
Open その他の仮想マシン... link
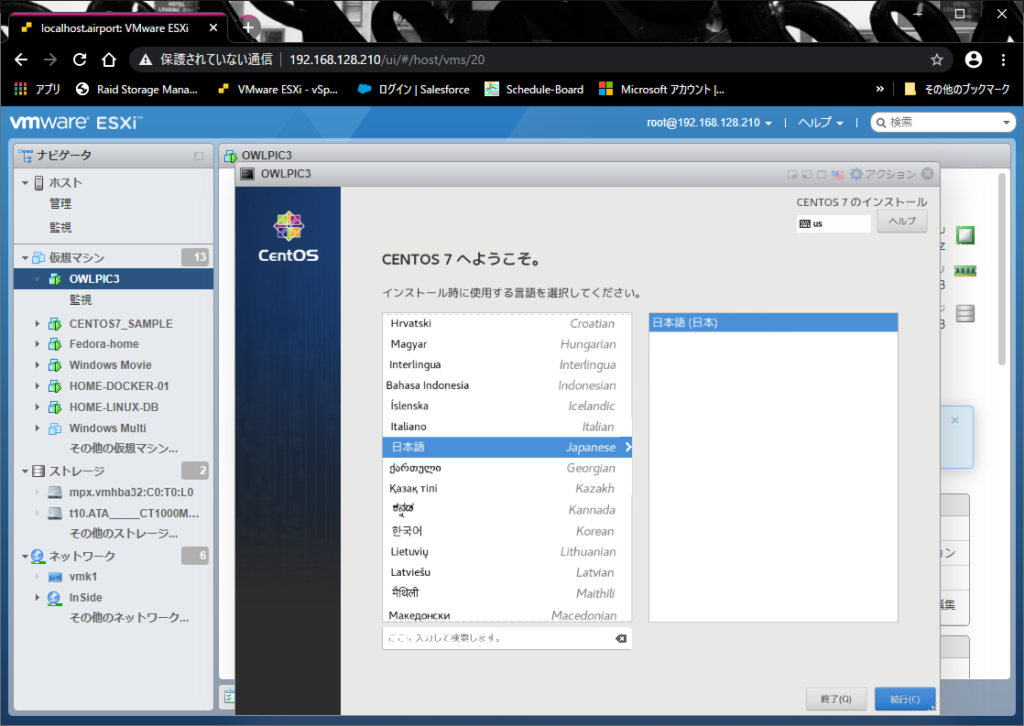pos(123,449)
